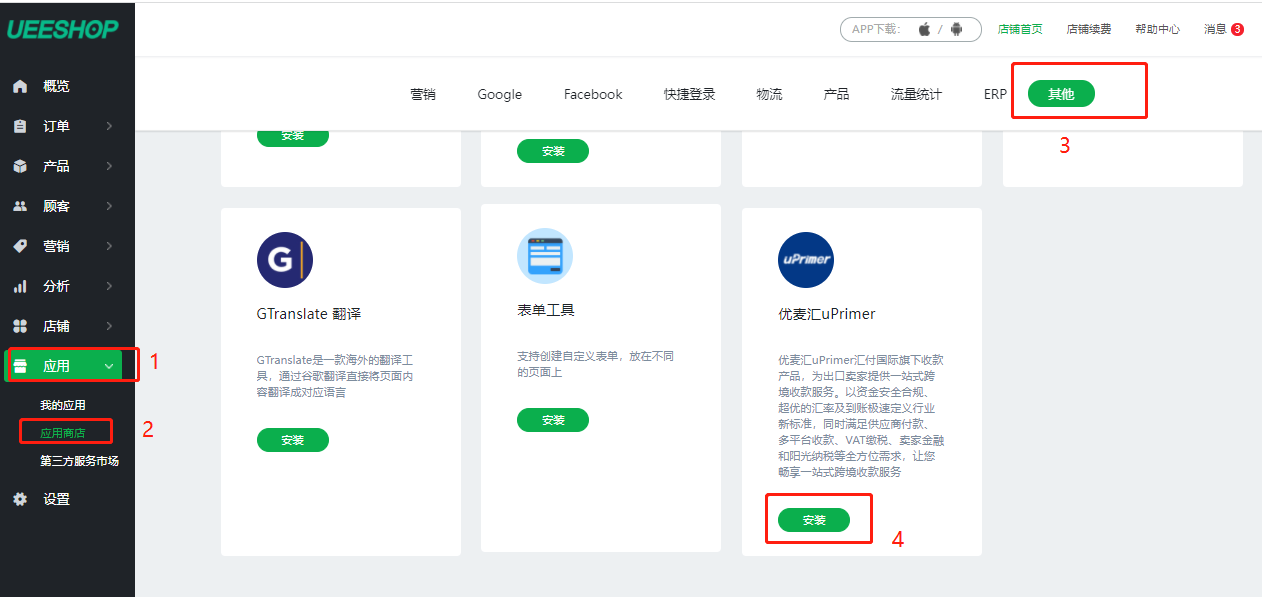Screen dimensions: 1262x597
Task: Open 我的应用 submenu
Action: pos(63,405)
